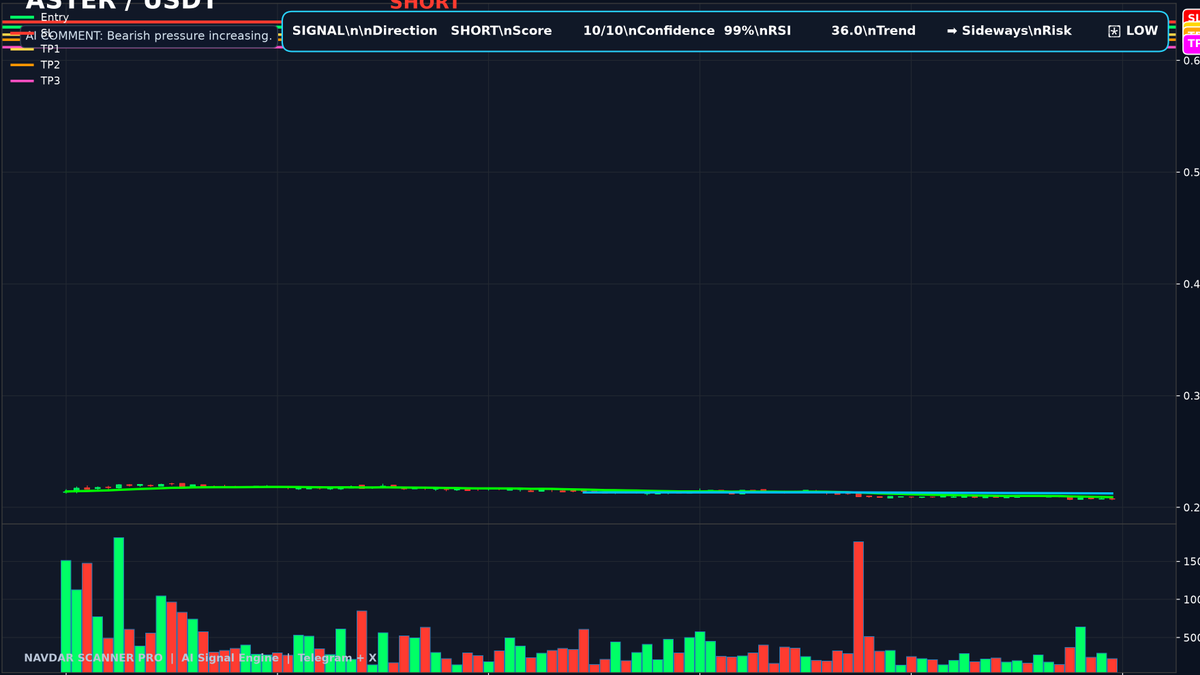Click the magenta TP price tag at right edge
This screenshot has height=675, width=1200.
pyautogui.click(x=1192, y=44)
